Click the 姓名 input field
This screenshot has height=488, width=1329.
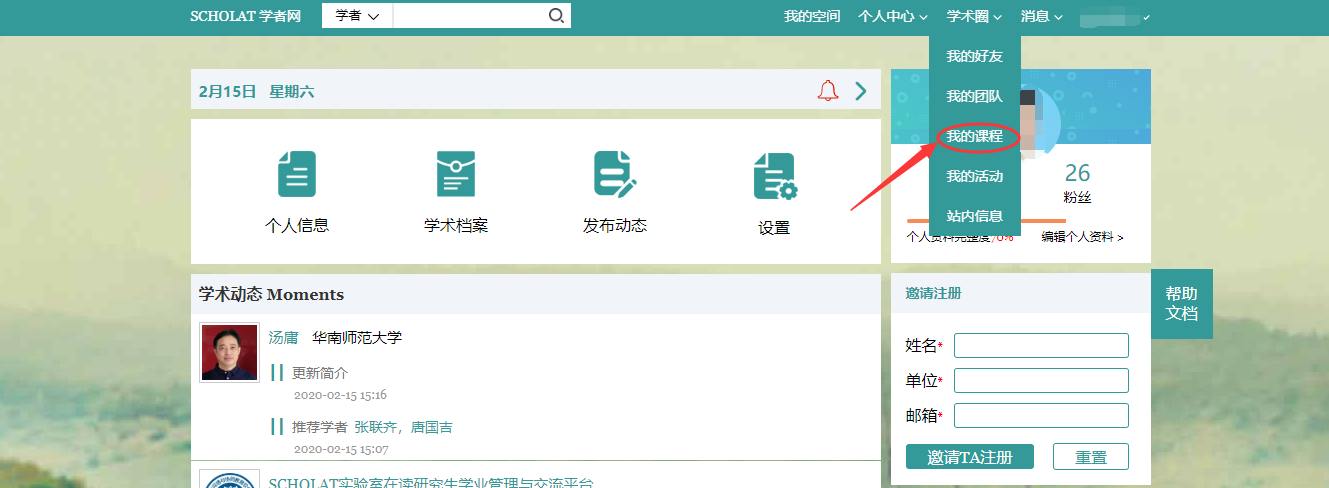pyautogui.click(x=1041, y=346)
